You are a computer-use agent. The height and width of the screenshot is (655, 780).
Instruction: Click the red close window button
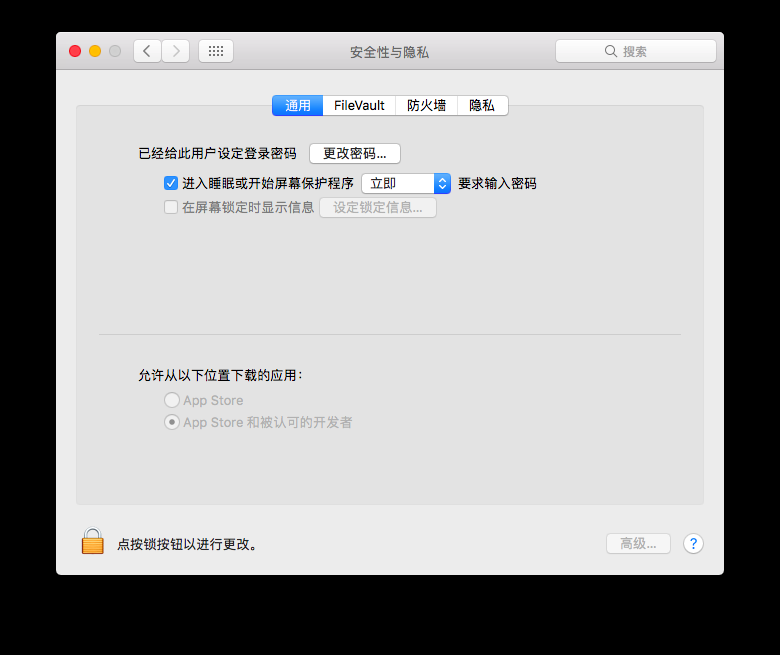coord(75,51)
